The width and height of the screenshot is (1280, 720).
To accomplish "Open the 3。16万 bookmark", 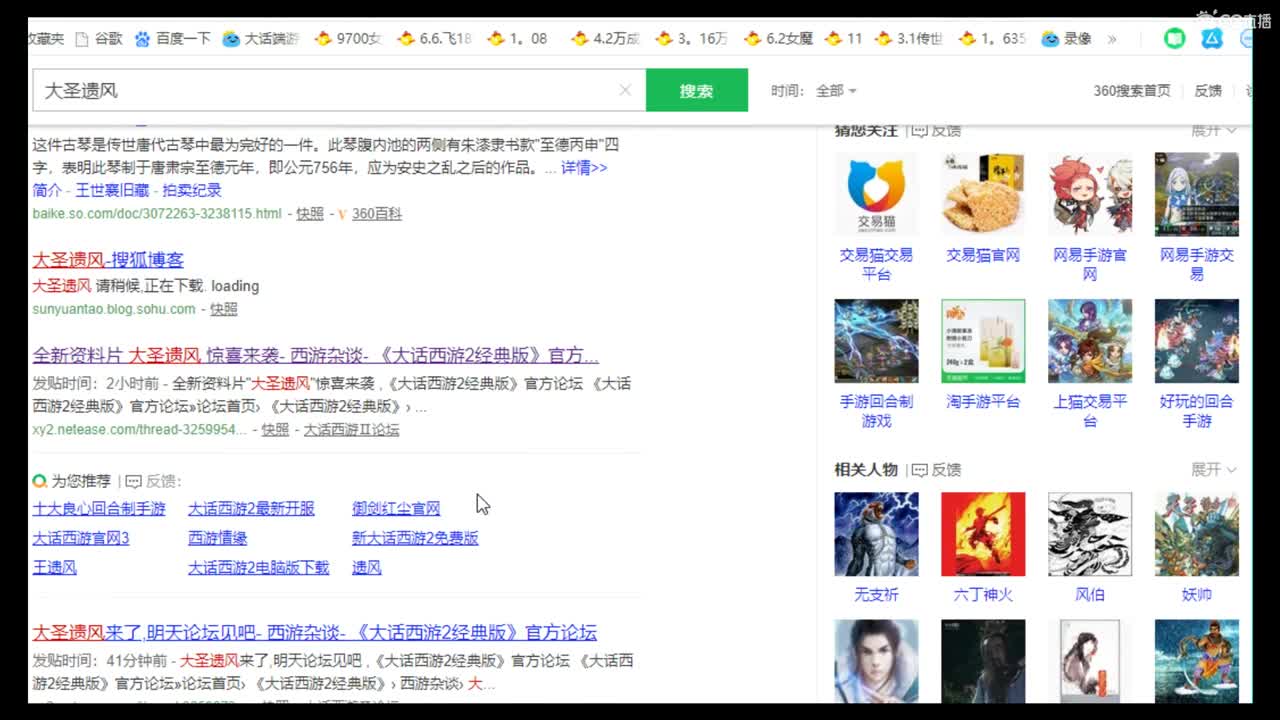I will click(x=691, y=39).
